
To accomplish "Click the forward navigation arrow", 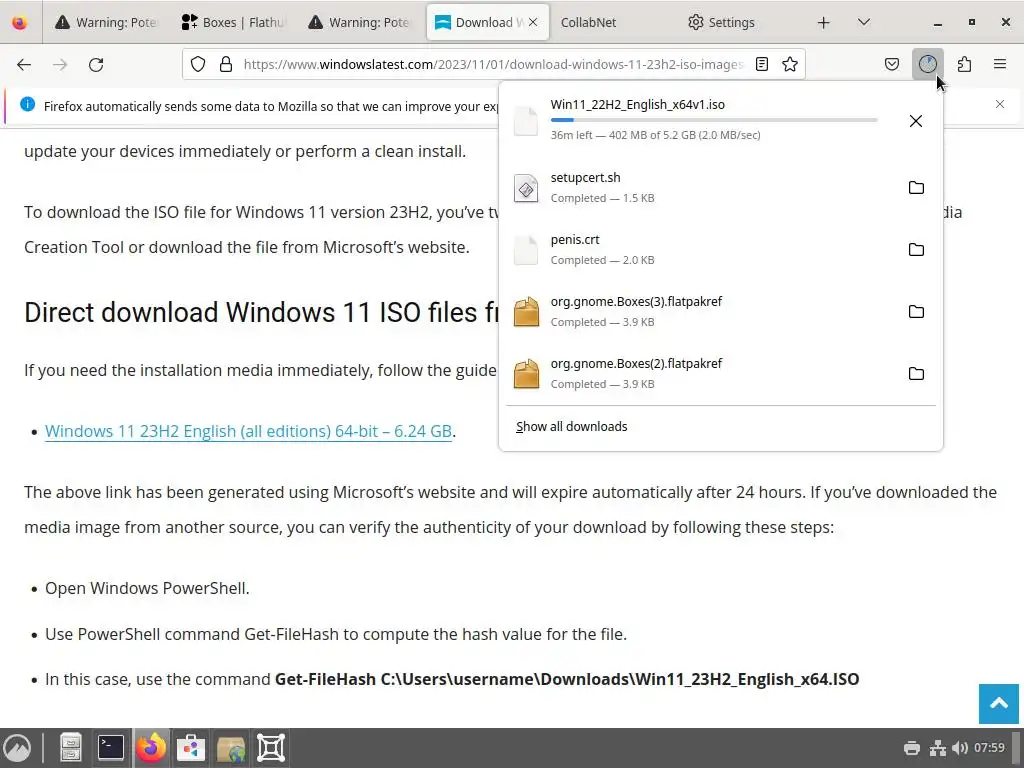I will pyautogui.click(x=60, y=64).
